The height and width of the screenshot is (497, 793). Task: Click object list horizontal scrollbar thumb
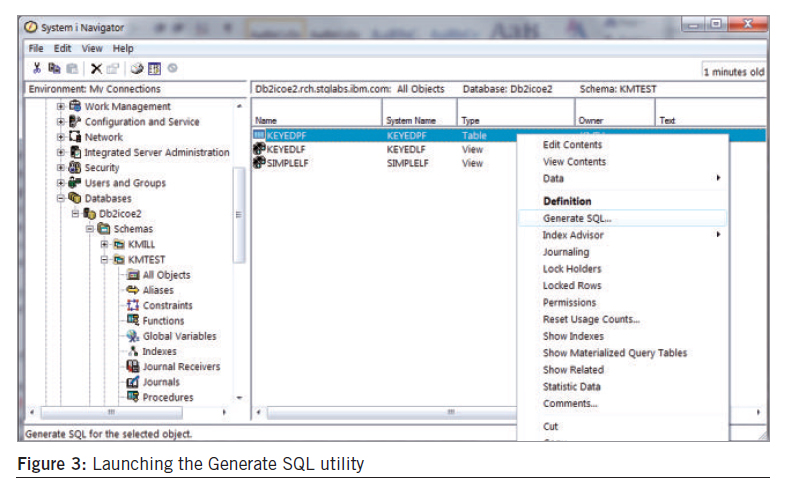(392, 413)
